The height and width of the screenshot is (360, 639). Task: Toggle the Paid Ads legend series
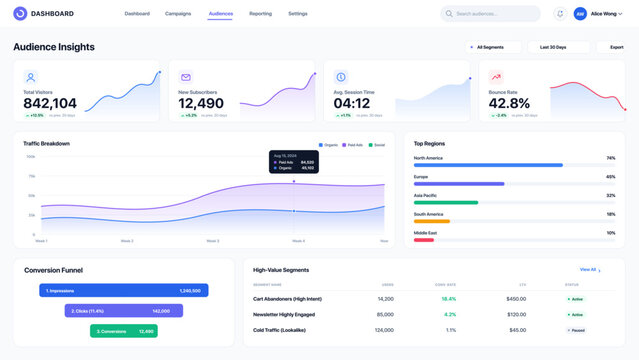tap(353, 145)
